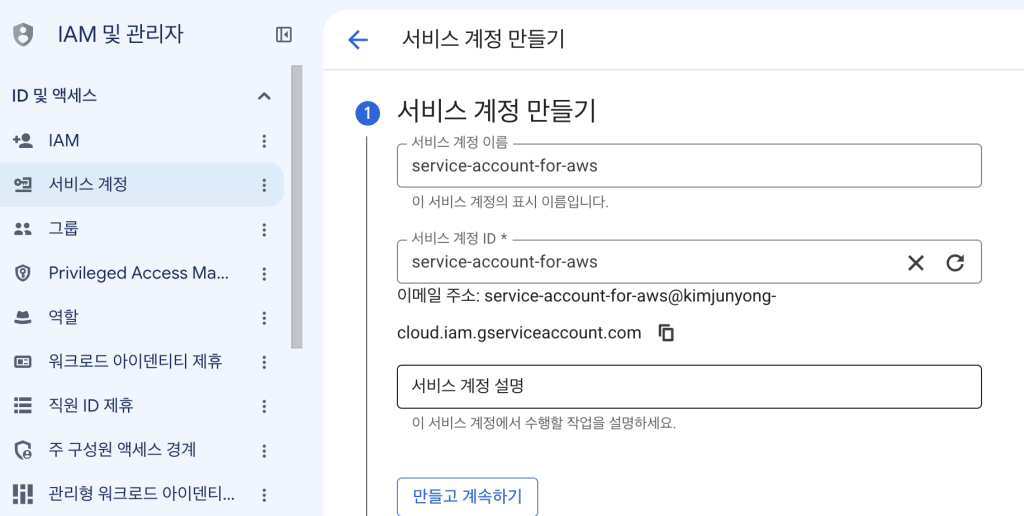Screen dimensions: 1024x516
Task: Collapse the ID 및 액세스 section
Action: click(264, 97)
